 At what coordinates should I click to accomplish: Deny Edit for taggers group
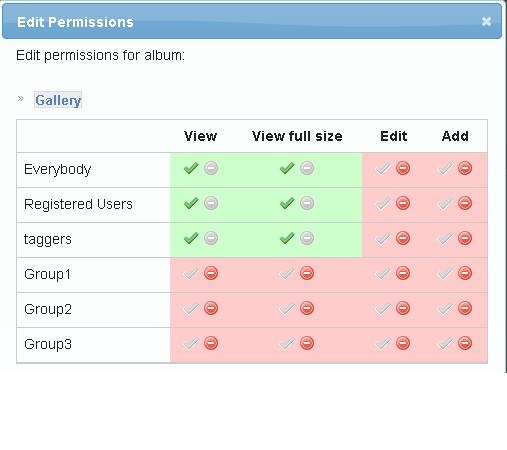click(403, 238)
